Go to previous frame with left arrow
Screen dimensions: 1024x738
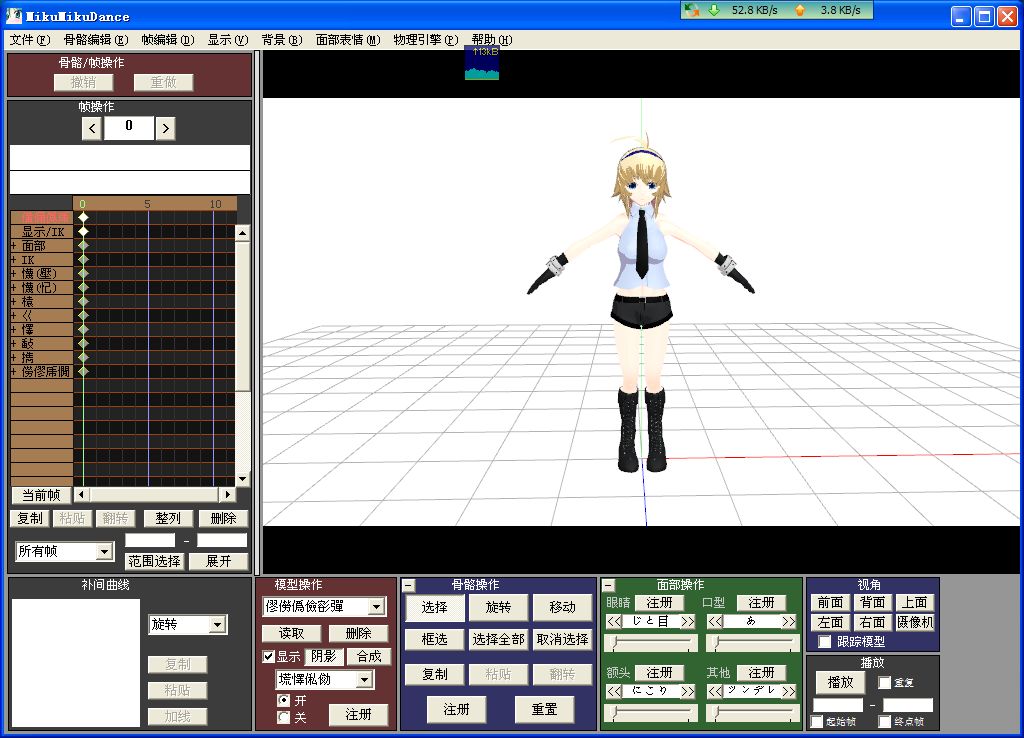pyautogui.click(x=91, y=128)
